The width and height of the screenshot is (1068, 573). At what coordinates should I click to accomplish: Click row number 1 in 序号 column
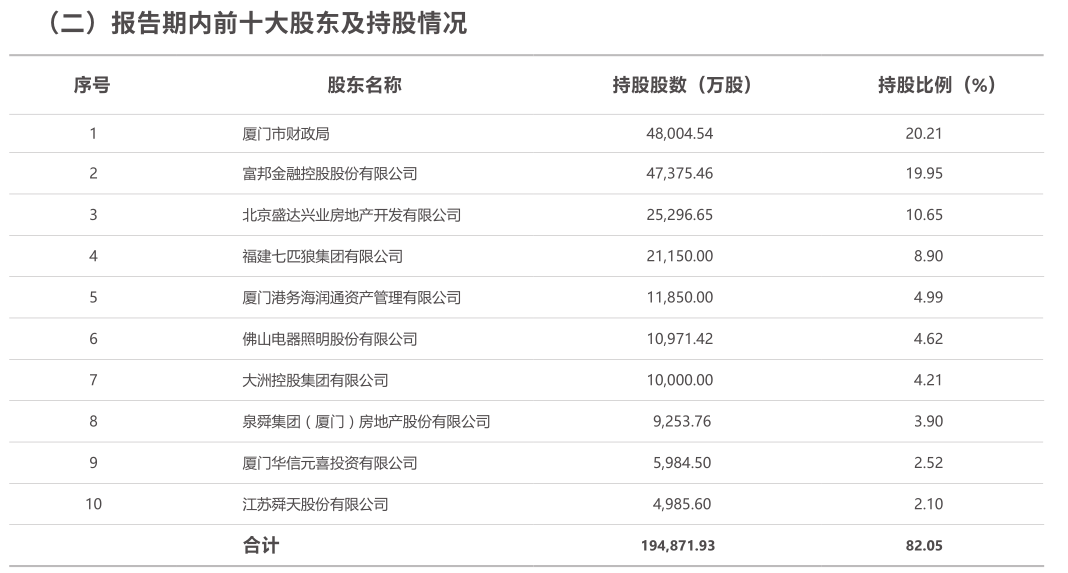click(93, 134)
